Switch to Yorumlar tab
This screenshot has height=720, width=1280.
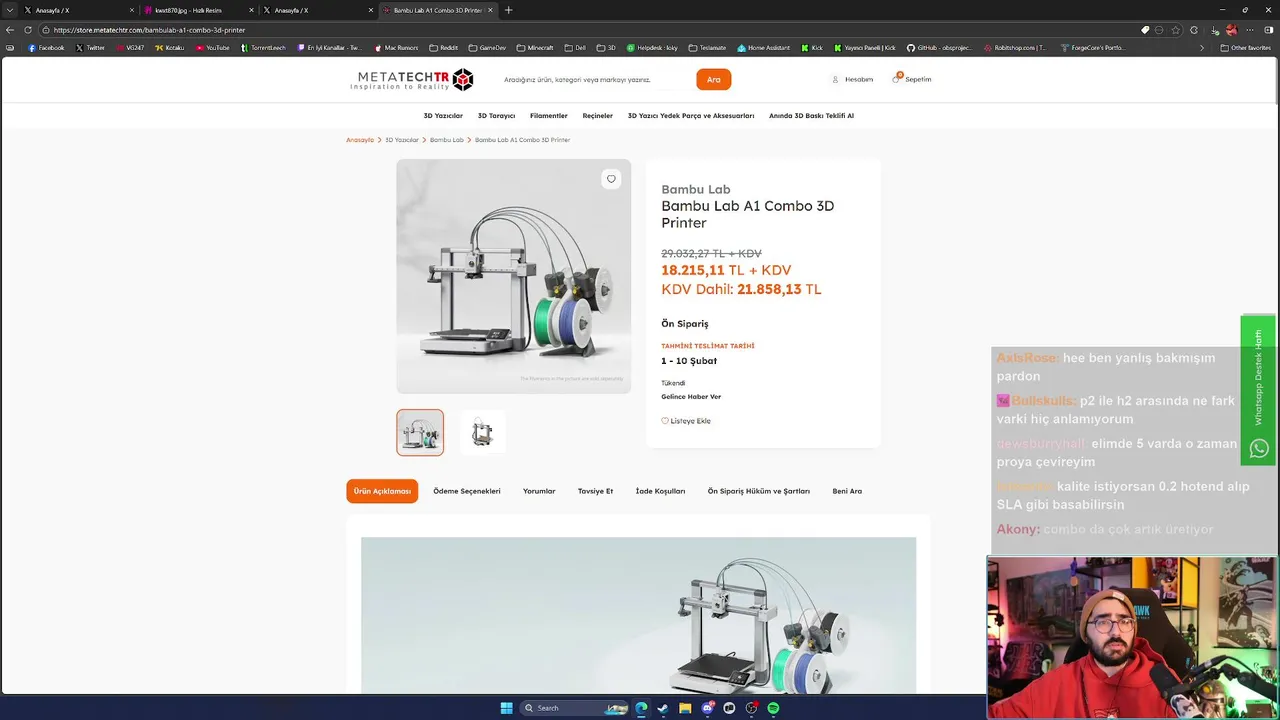pos(539,491)
